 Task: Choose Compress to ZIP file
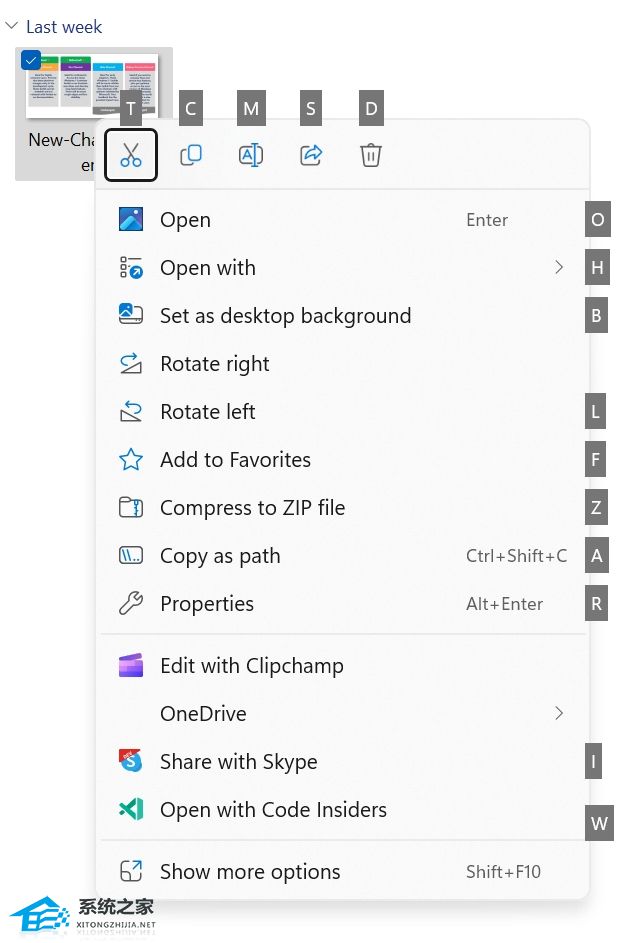[252, 508]
